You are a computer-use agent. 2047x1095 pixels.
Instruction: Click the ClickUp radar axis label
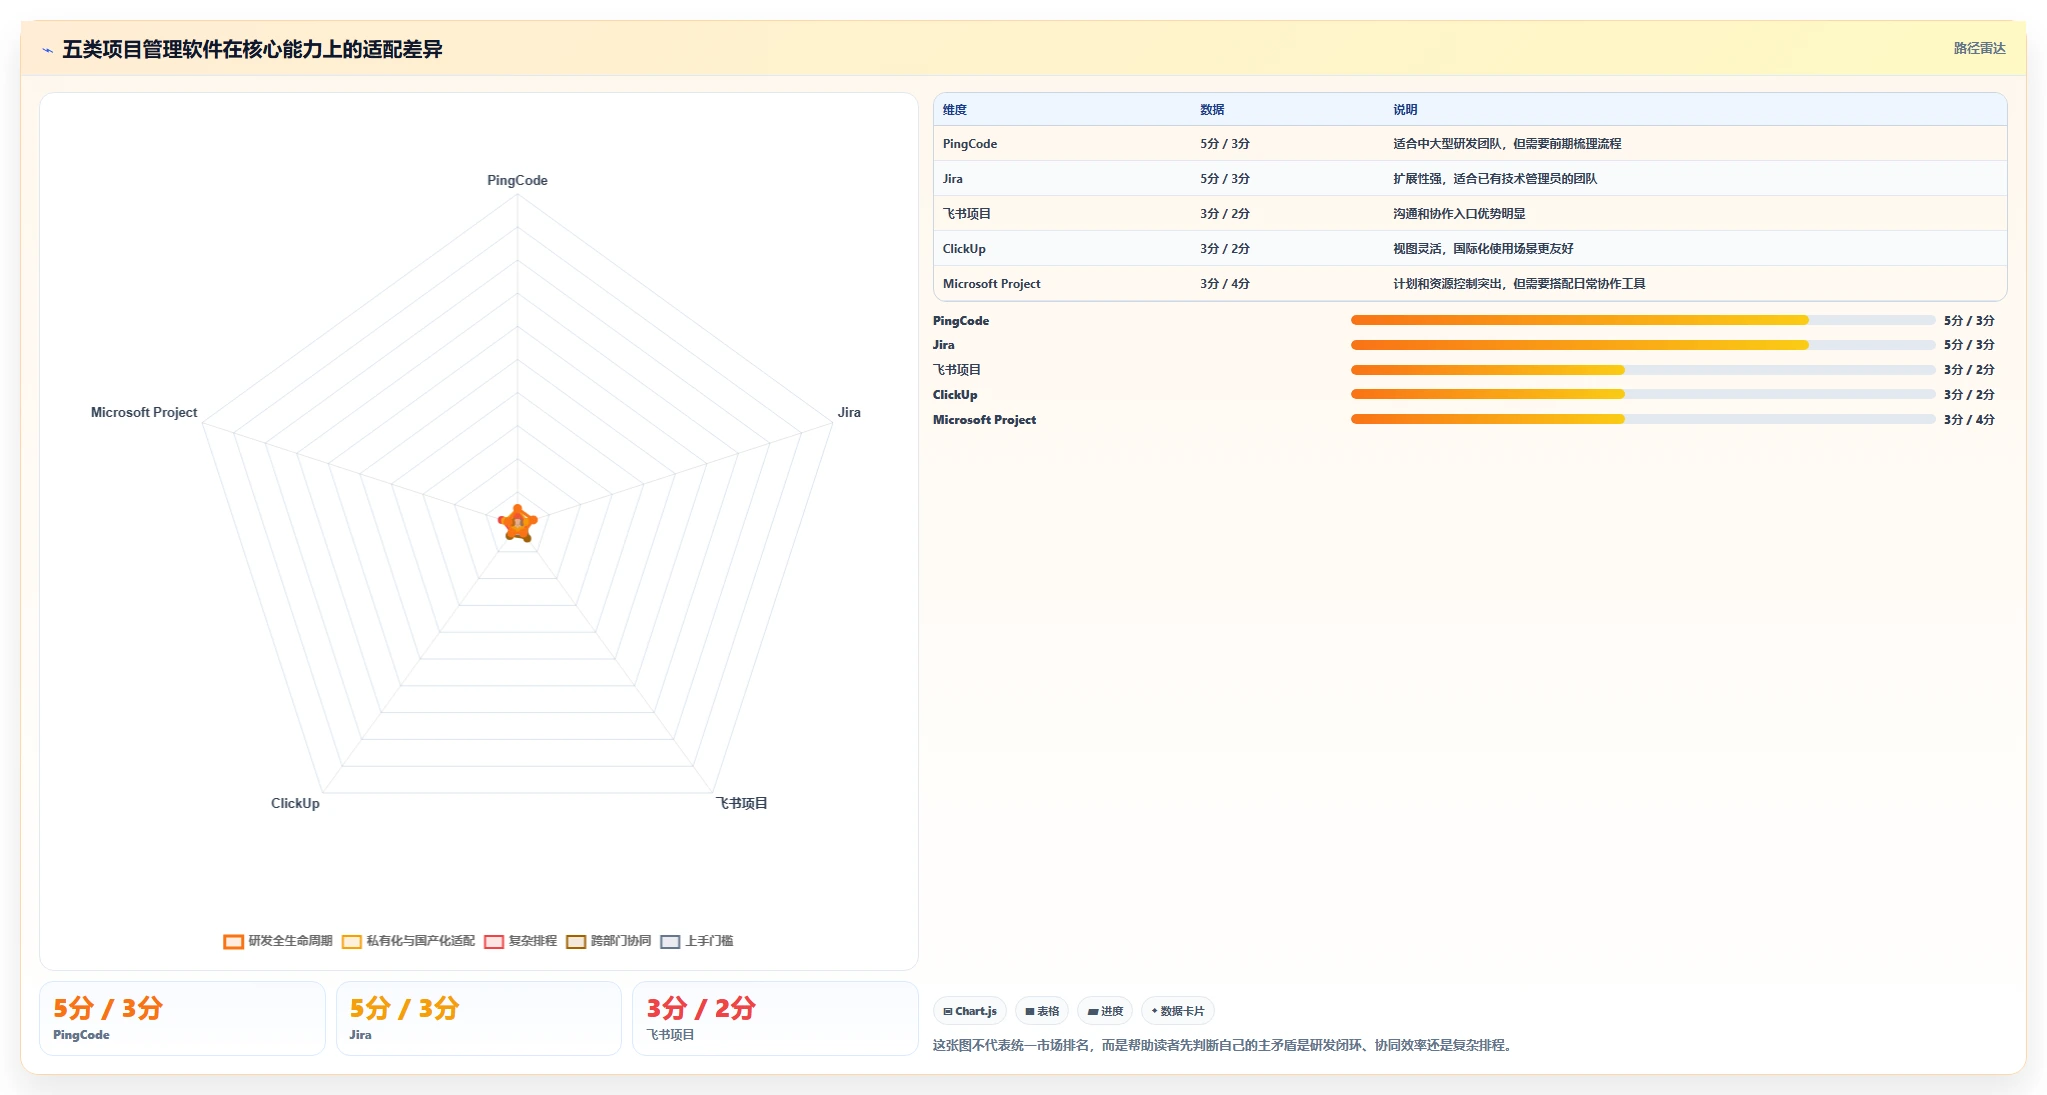295,803
